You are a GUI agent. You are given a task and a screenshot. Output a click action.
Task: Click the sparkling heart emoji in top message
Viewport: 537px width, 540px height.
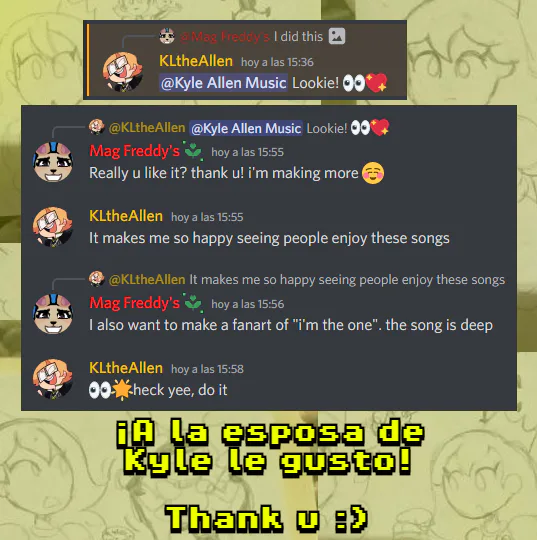376,83
